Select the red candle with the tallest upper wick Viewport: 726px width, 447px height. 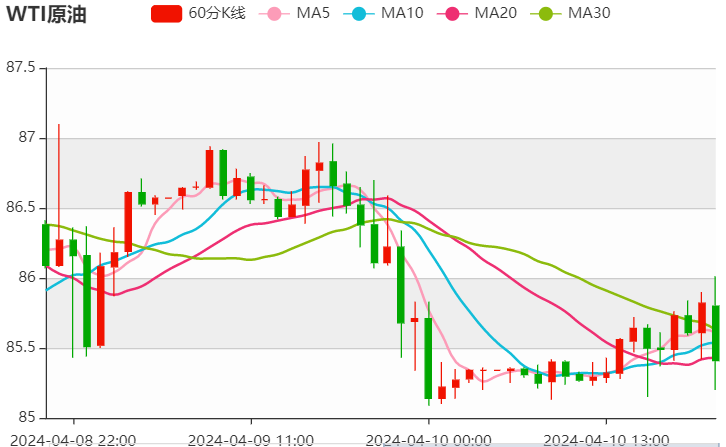[x=59, y=252]
